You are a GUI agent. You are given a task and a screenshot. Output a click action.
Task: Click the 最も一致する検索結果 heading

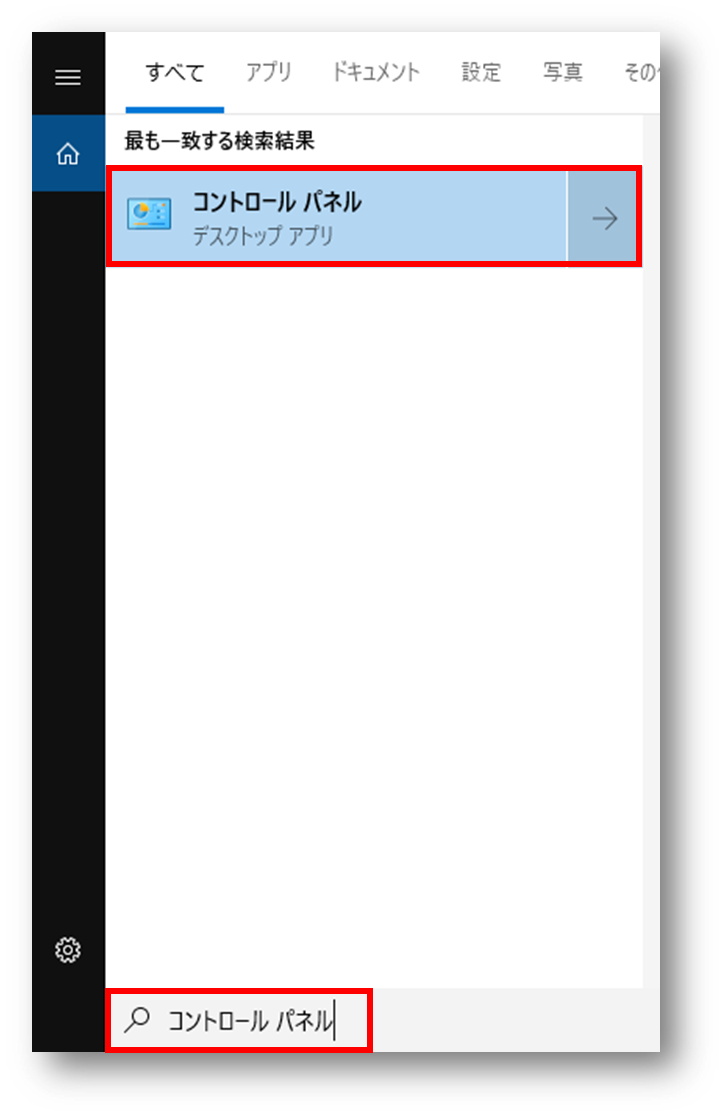pos(219,141)
